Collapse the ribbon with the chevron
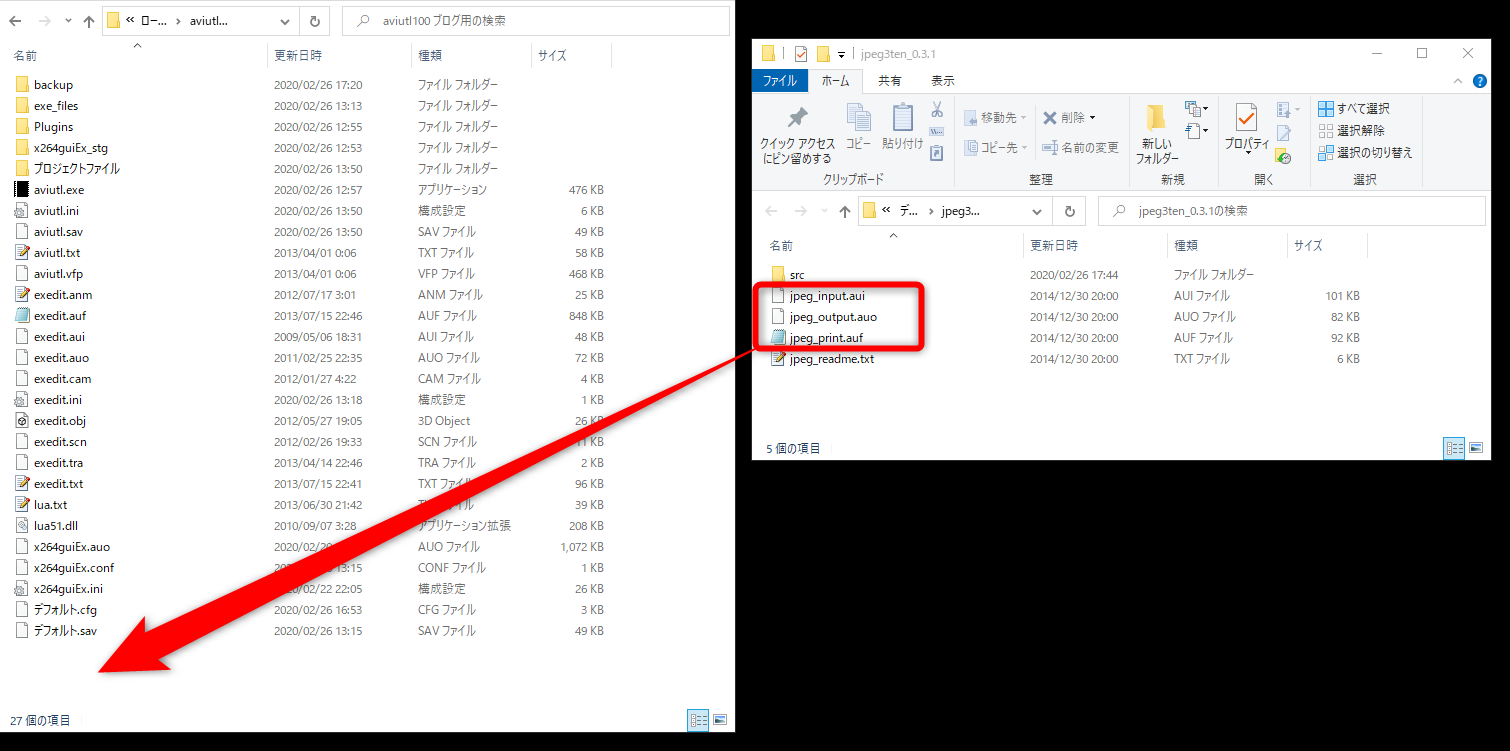Image resolution: width=1510 pixels, height=751 pixels. pos(1459,81)
